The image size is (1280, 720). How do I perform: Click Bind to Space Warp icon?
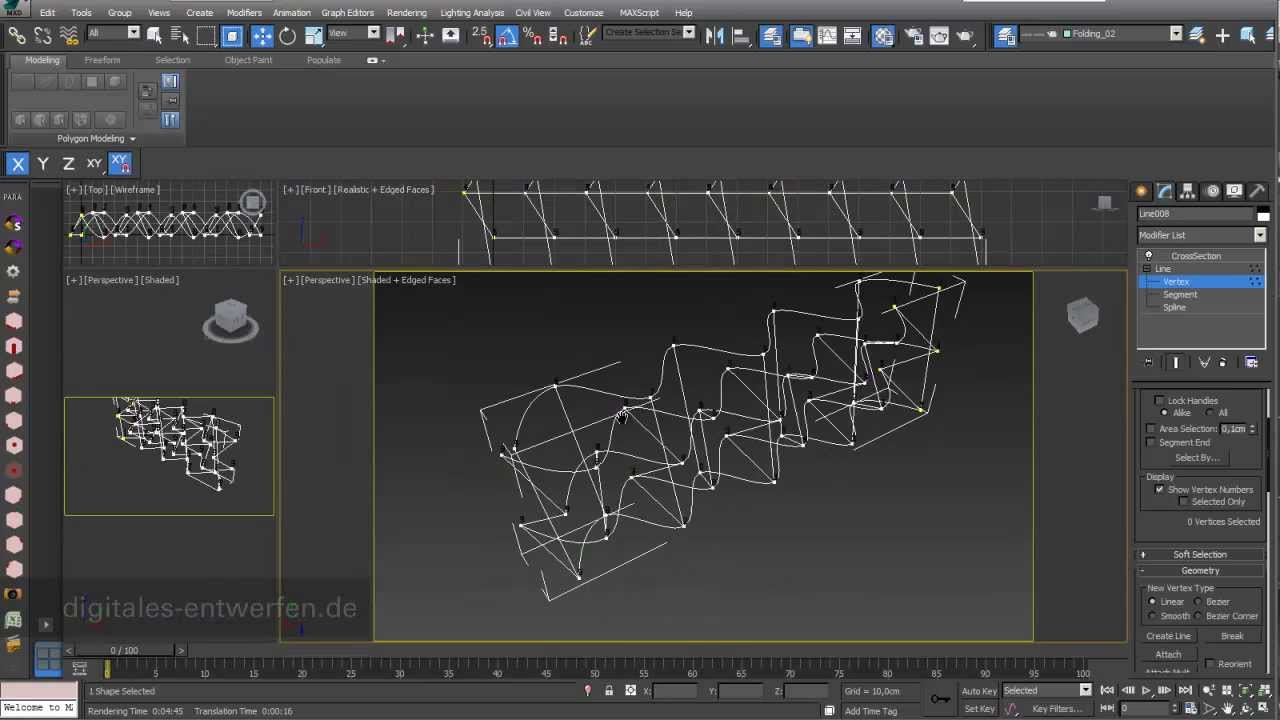[68, 35]
